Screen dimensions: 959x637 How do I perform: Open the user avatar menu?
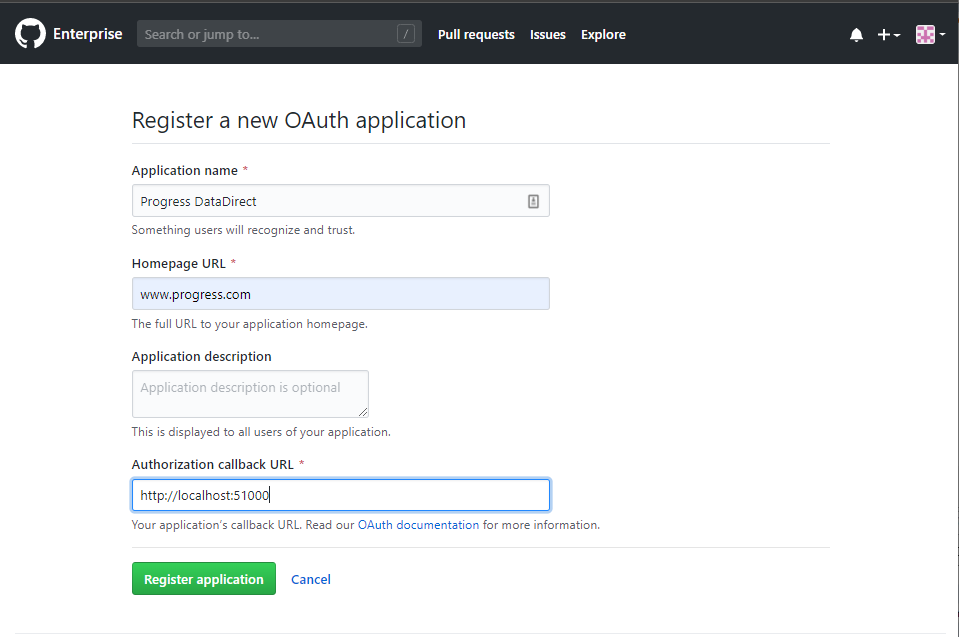pyautogui.click(x=930, y=35)
